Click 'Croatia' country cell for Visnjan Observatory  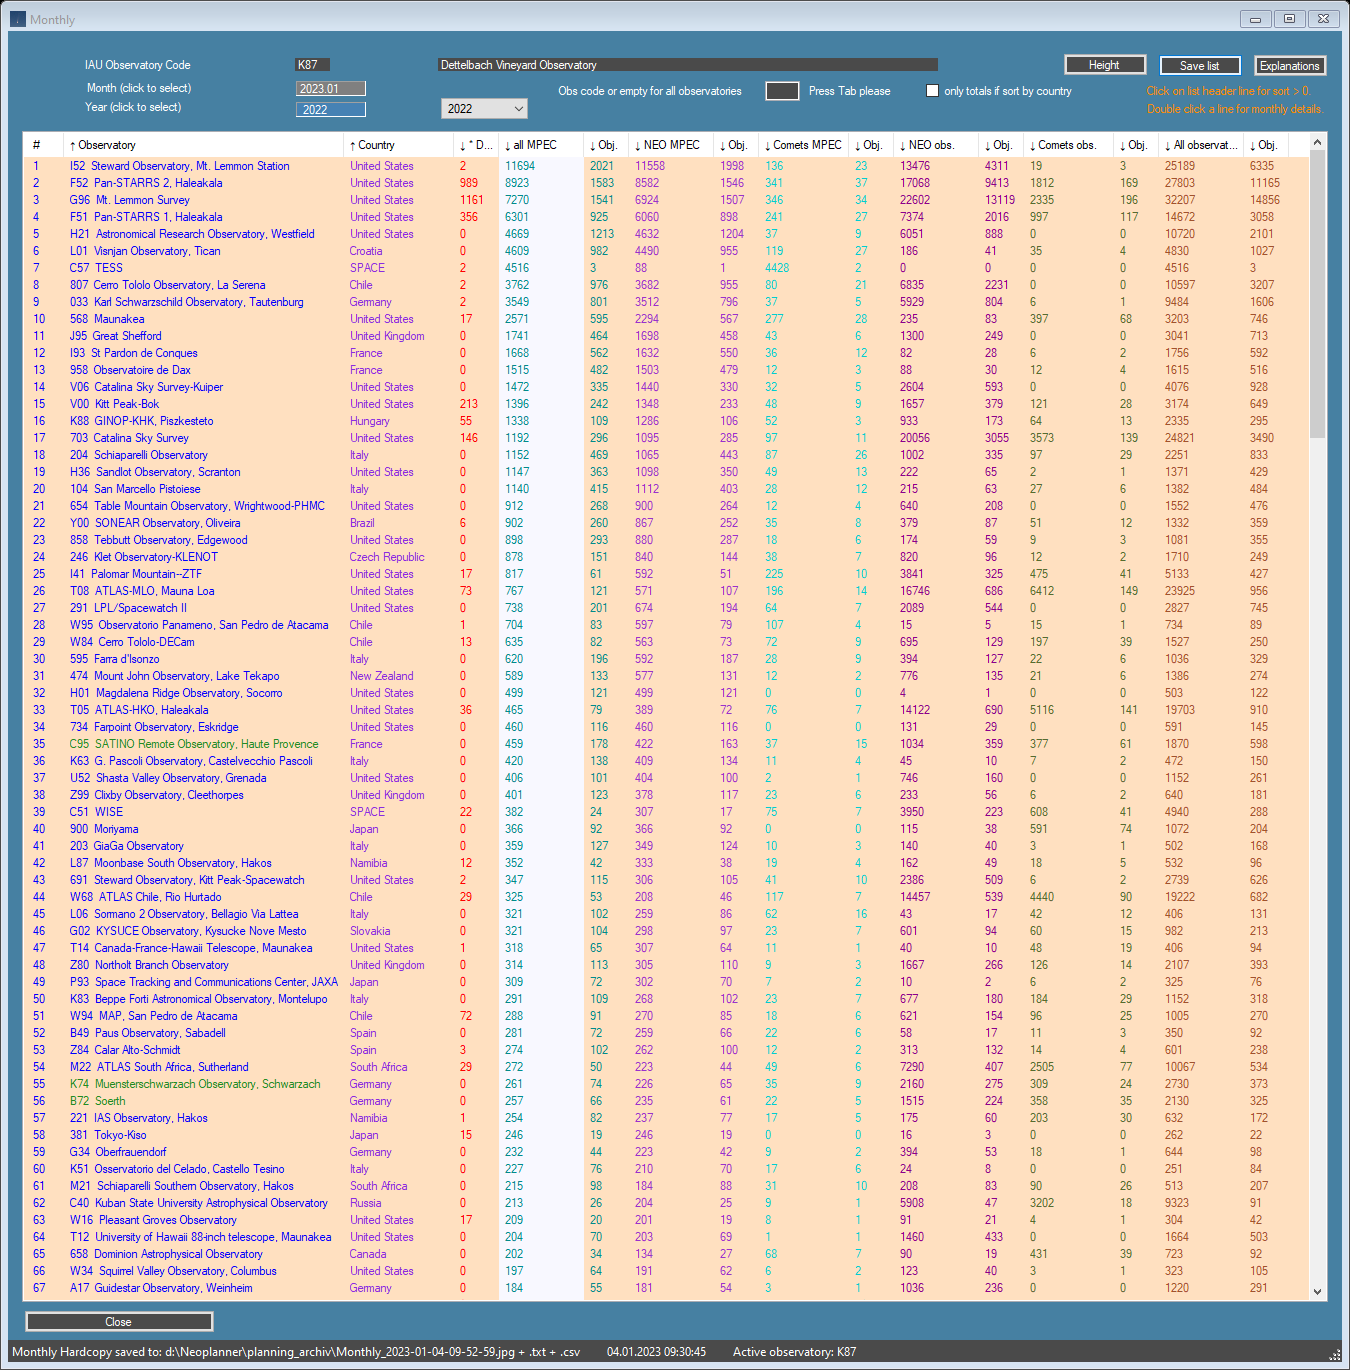tap(366, 251)
